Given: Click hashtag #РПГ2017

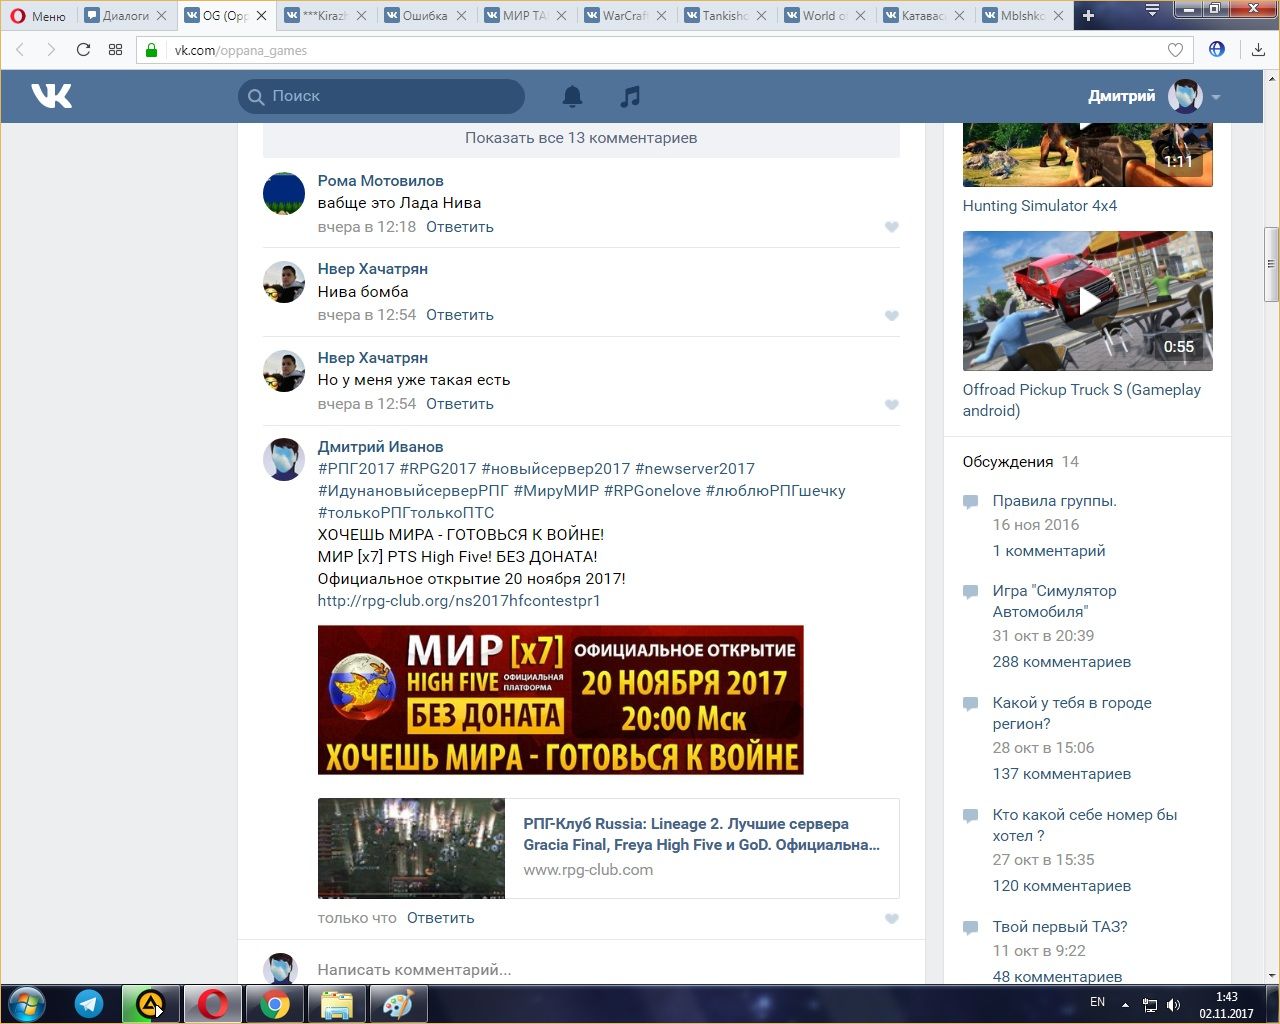Looking at the screenshot, I should (356, 469).
